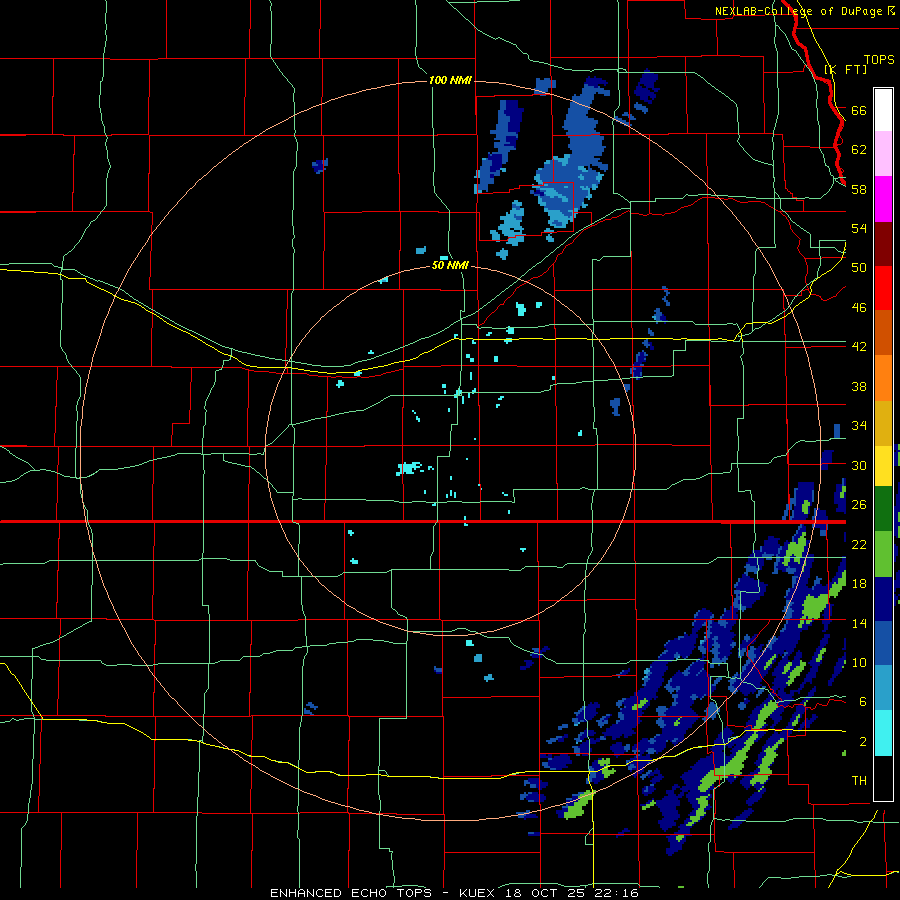Screen dimensions: 900x900
Task: Click the '62' legend value
Action: tap(859, 150)
